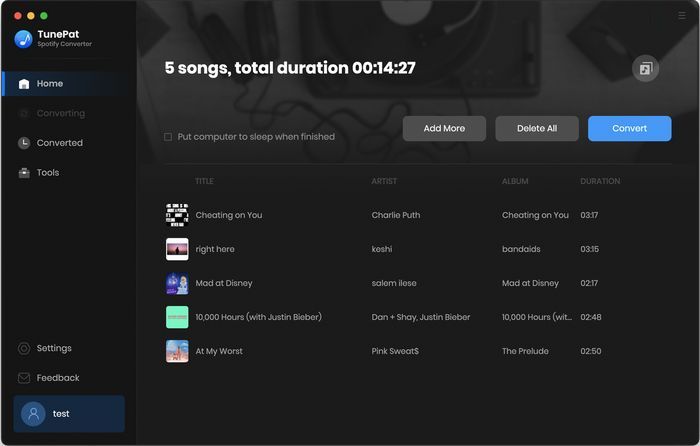Go to the Converted sidebar item
This screenshot has height=446, width=700.
click(x=60, y=143)
